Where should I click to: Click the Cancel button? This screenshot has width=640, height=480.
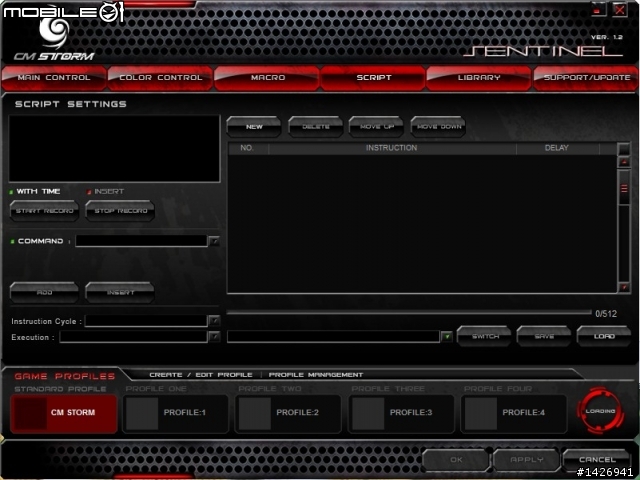click(x=597, y=460)
